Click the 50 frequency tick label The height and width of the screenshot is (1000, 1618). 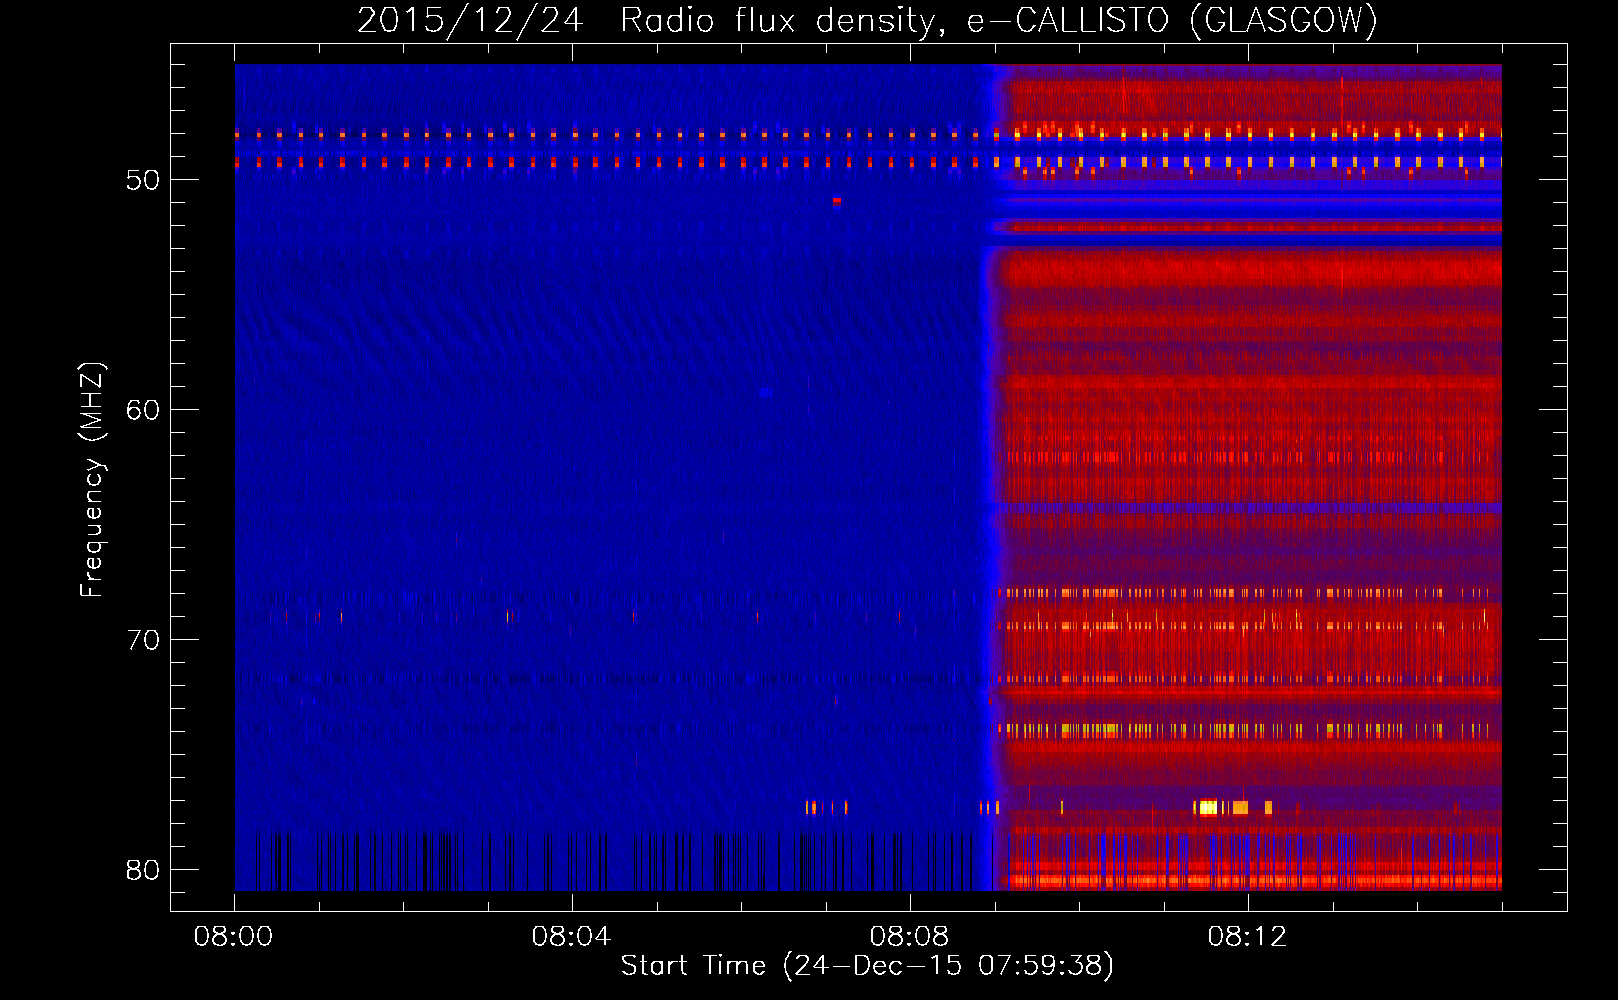(x=143, y=180)
